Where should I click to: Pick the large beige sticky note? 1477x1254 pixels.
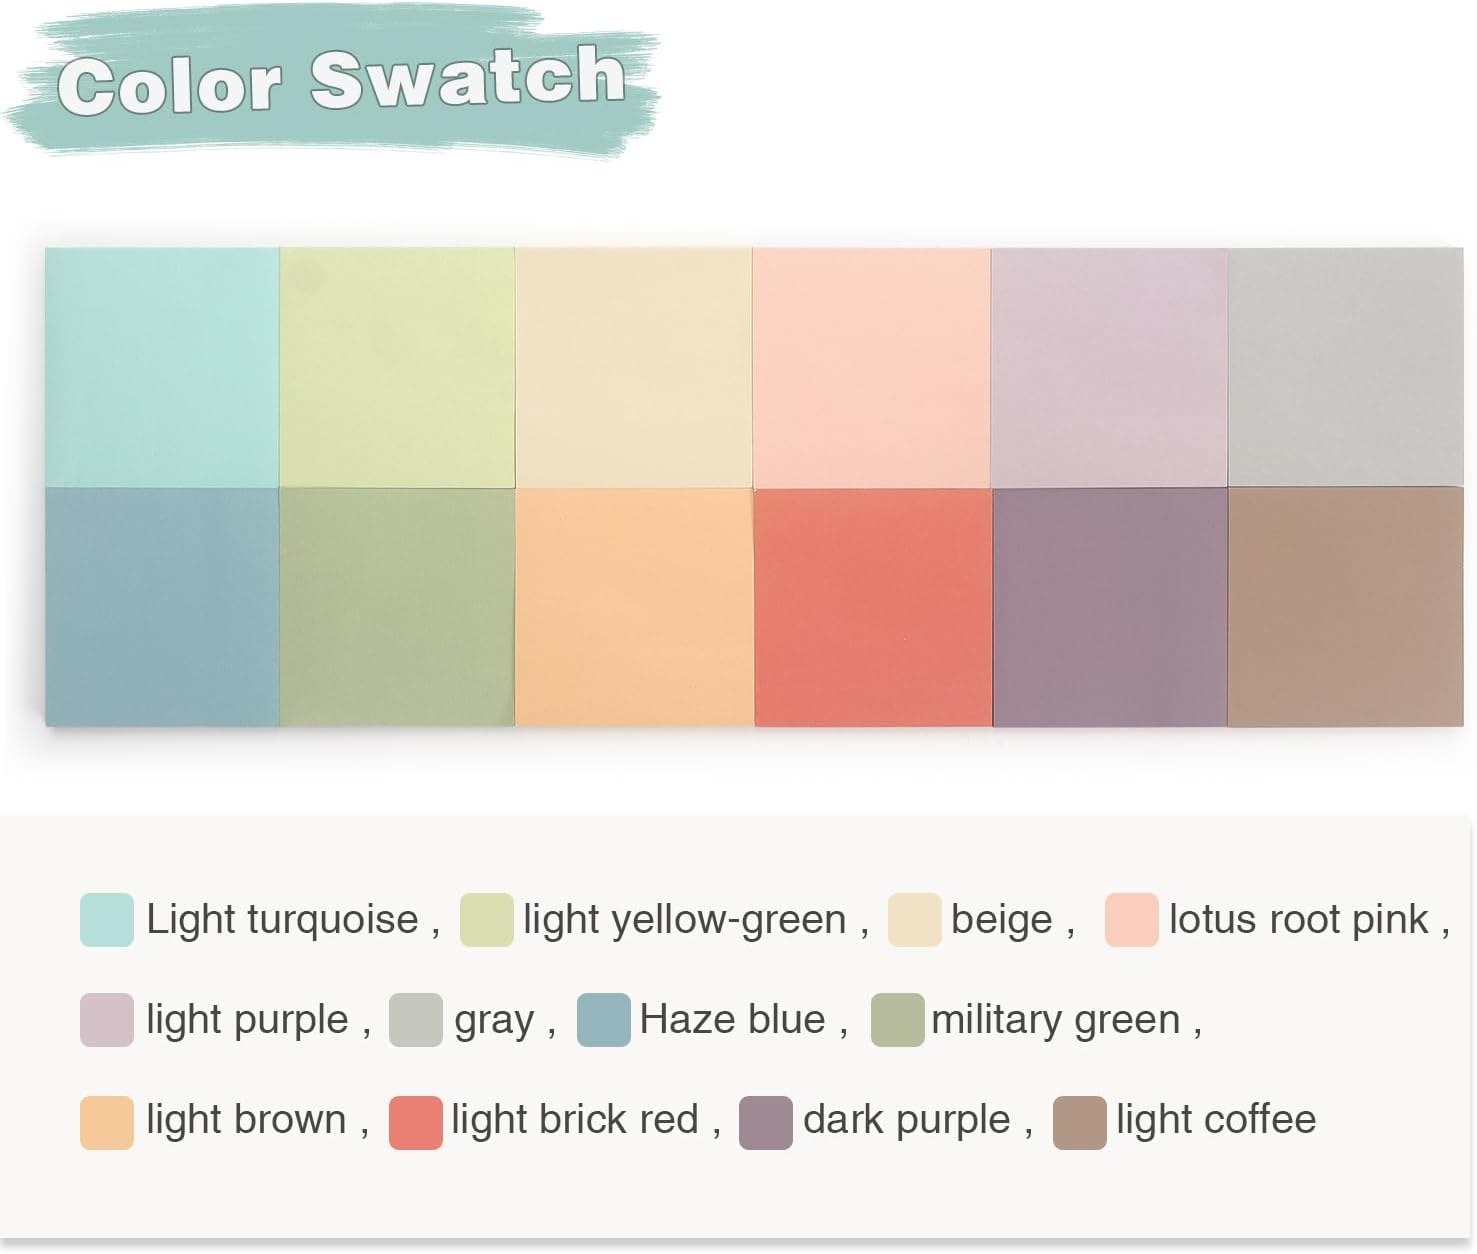click(633, 367)
